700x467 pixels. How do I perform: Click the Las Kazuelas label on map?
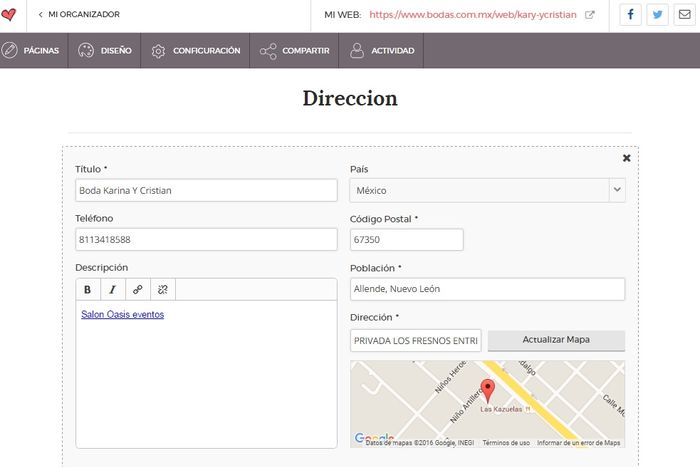coord(501,409)
